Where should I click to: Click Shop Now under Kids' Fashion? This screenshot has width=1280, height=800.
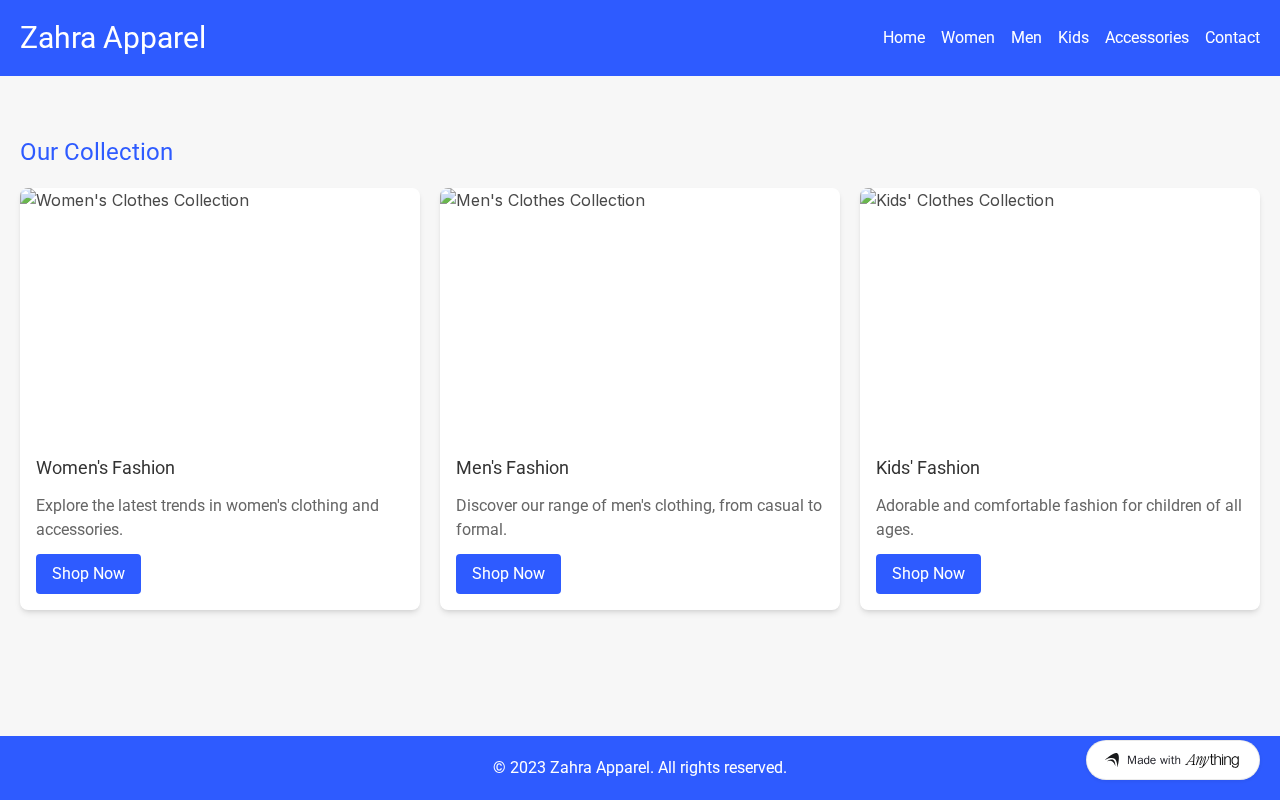coord(928,574)
